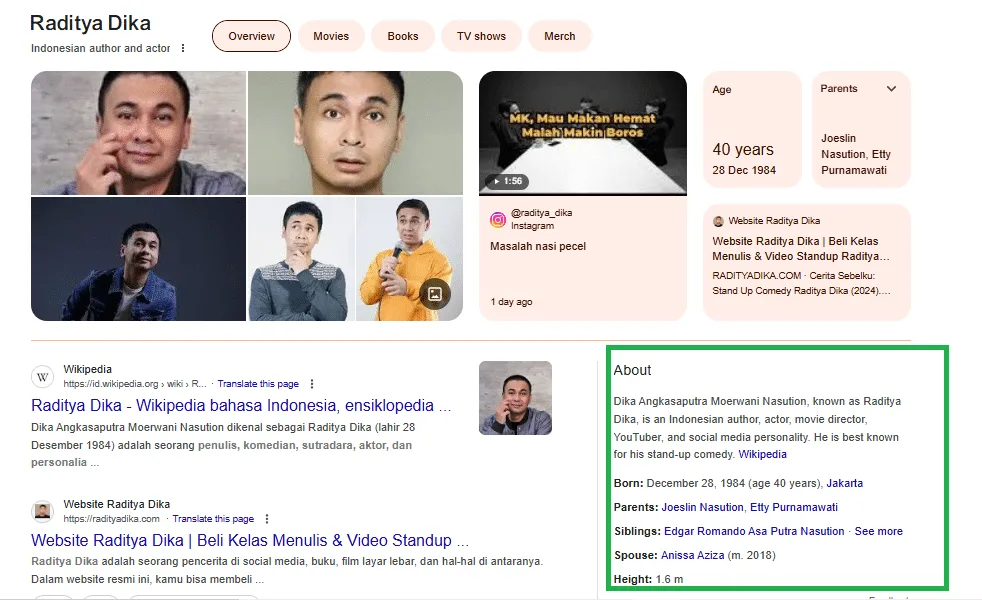982x600 pixels.
Task: Open the Jakarta birthplace link
Action: click(844, 483)
